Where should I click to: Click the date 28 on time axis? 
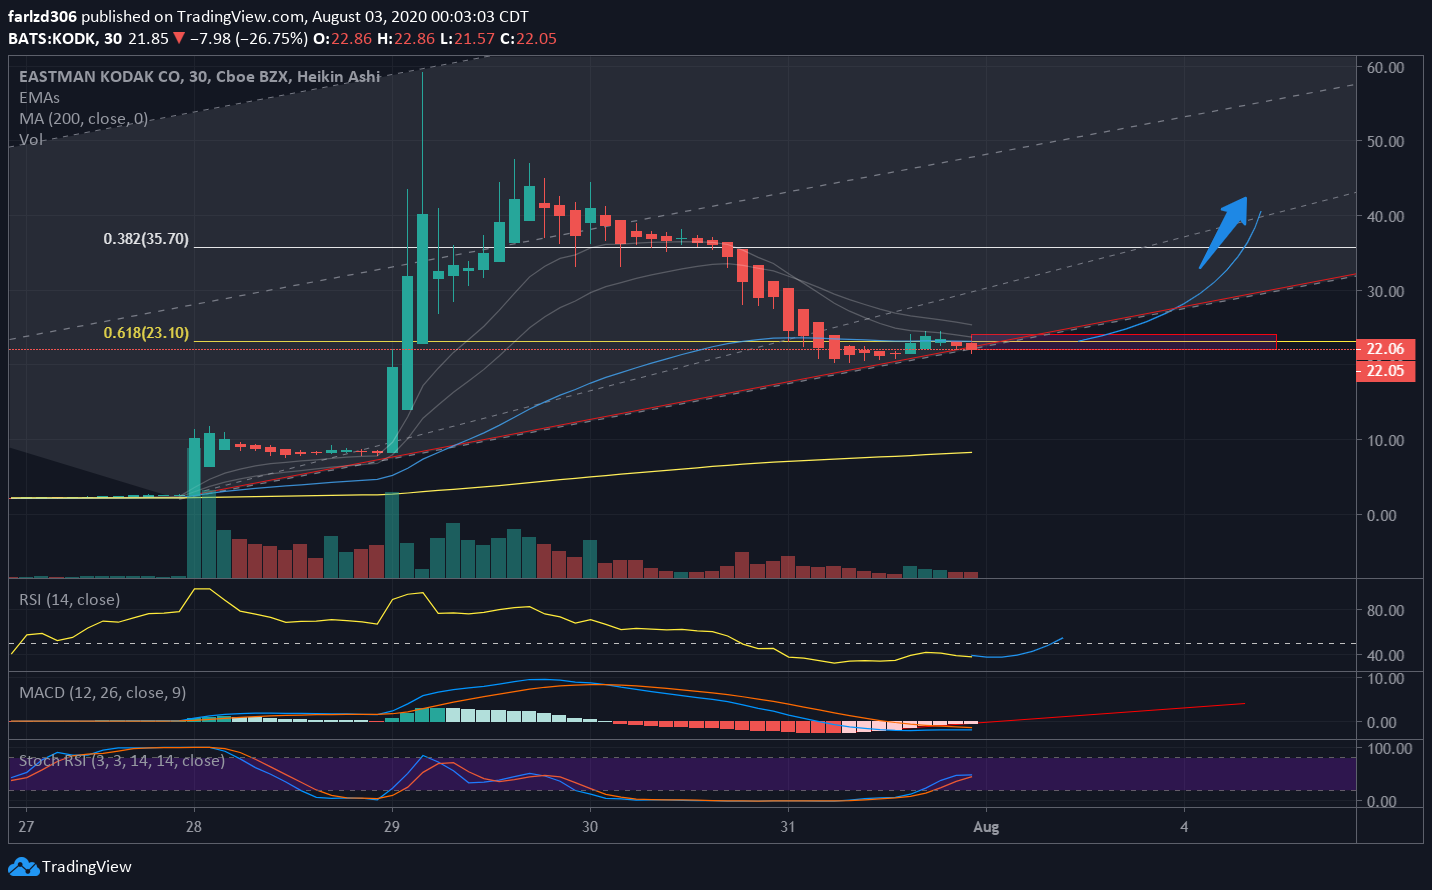pyautogui.click(x=193, y=826)
